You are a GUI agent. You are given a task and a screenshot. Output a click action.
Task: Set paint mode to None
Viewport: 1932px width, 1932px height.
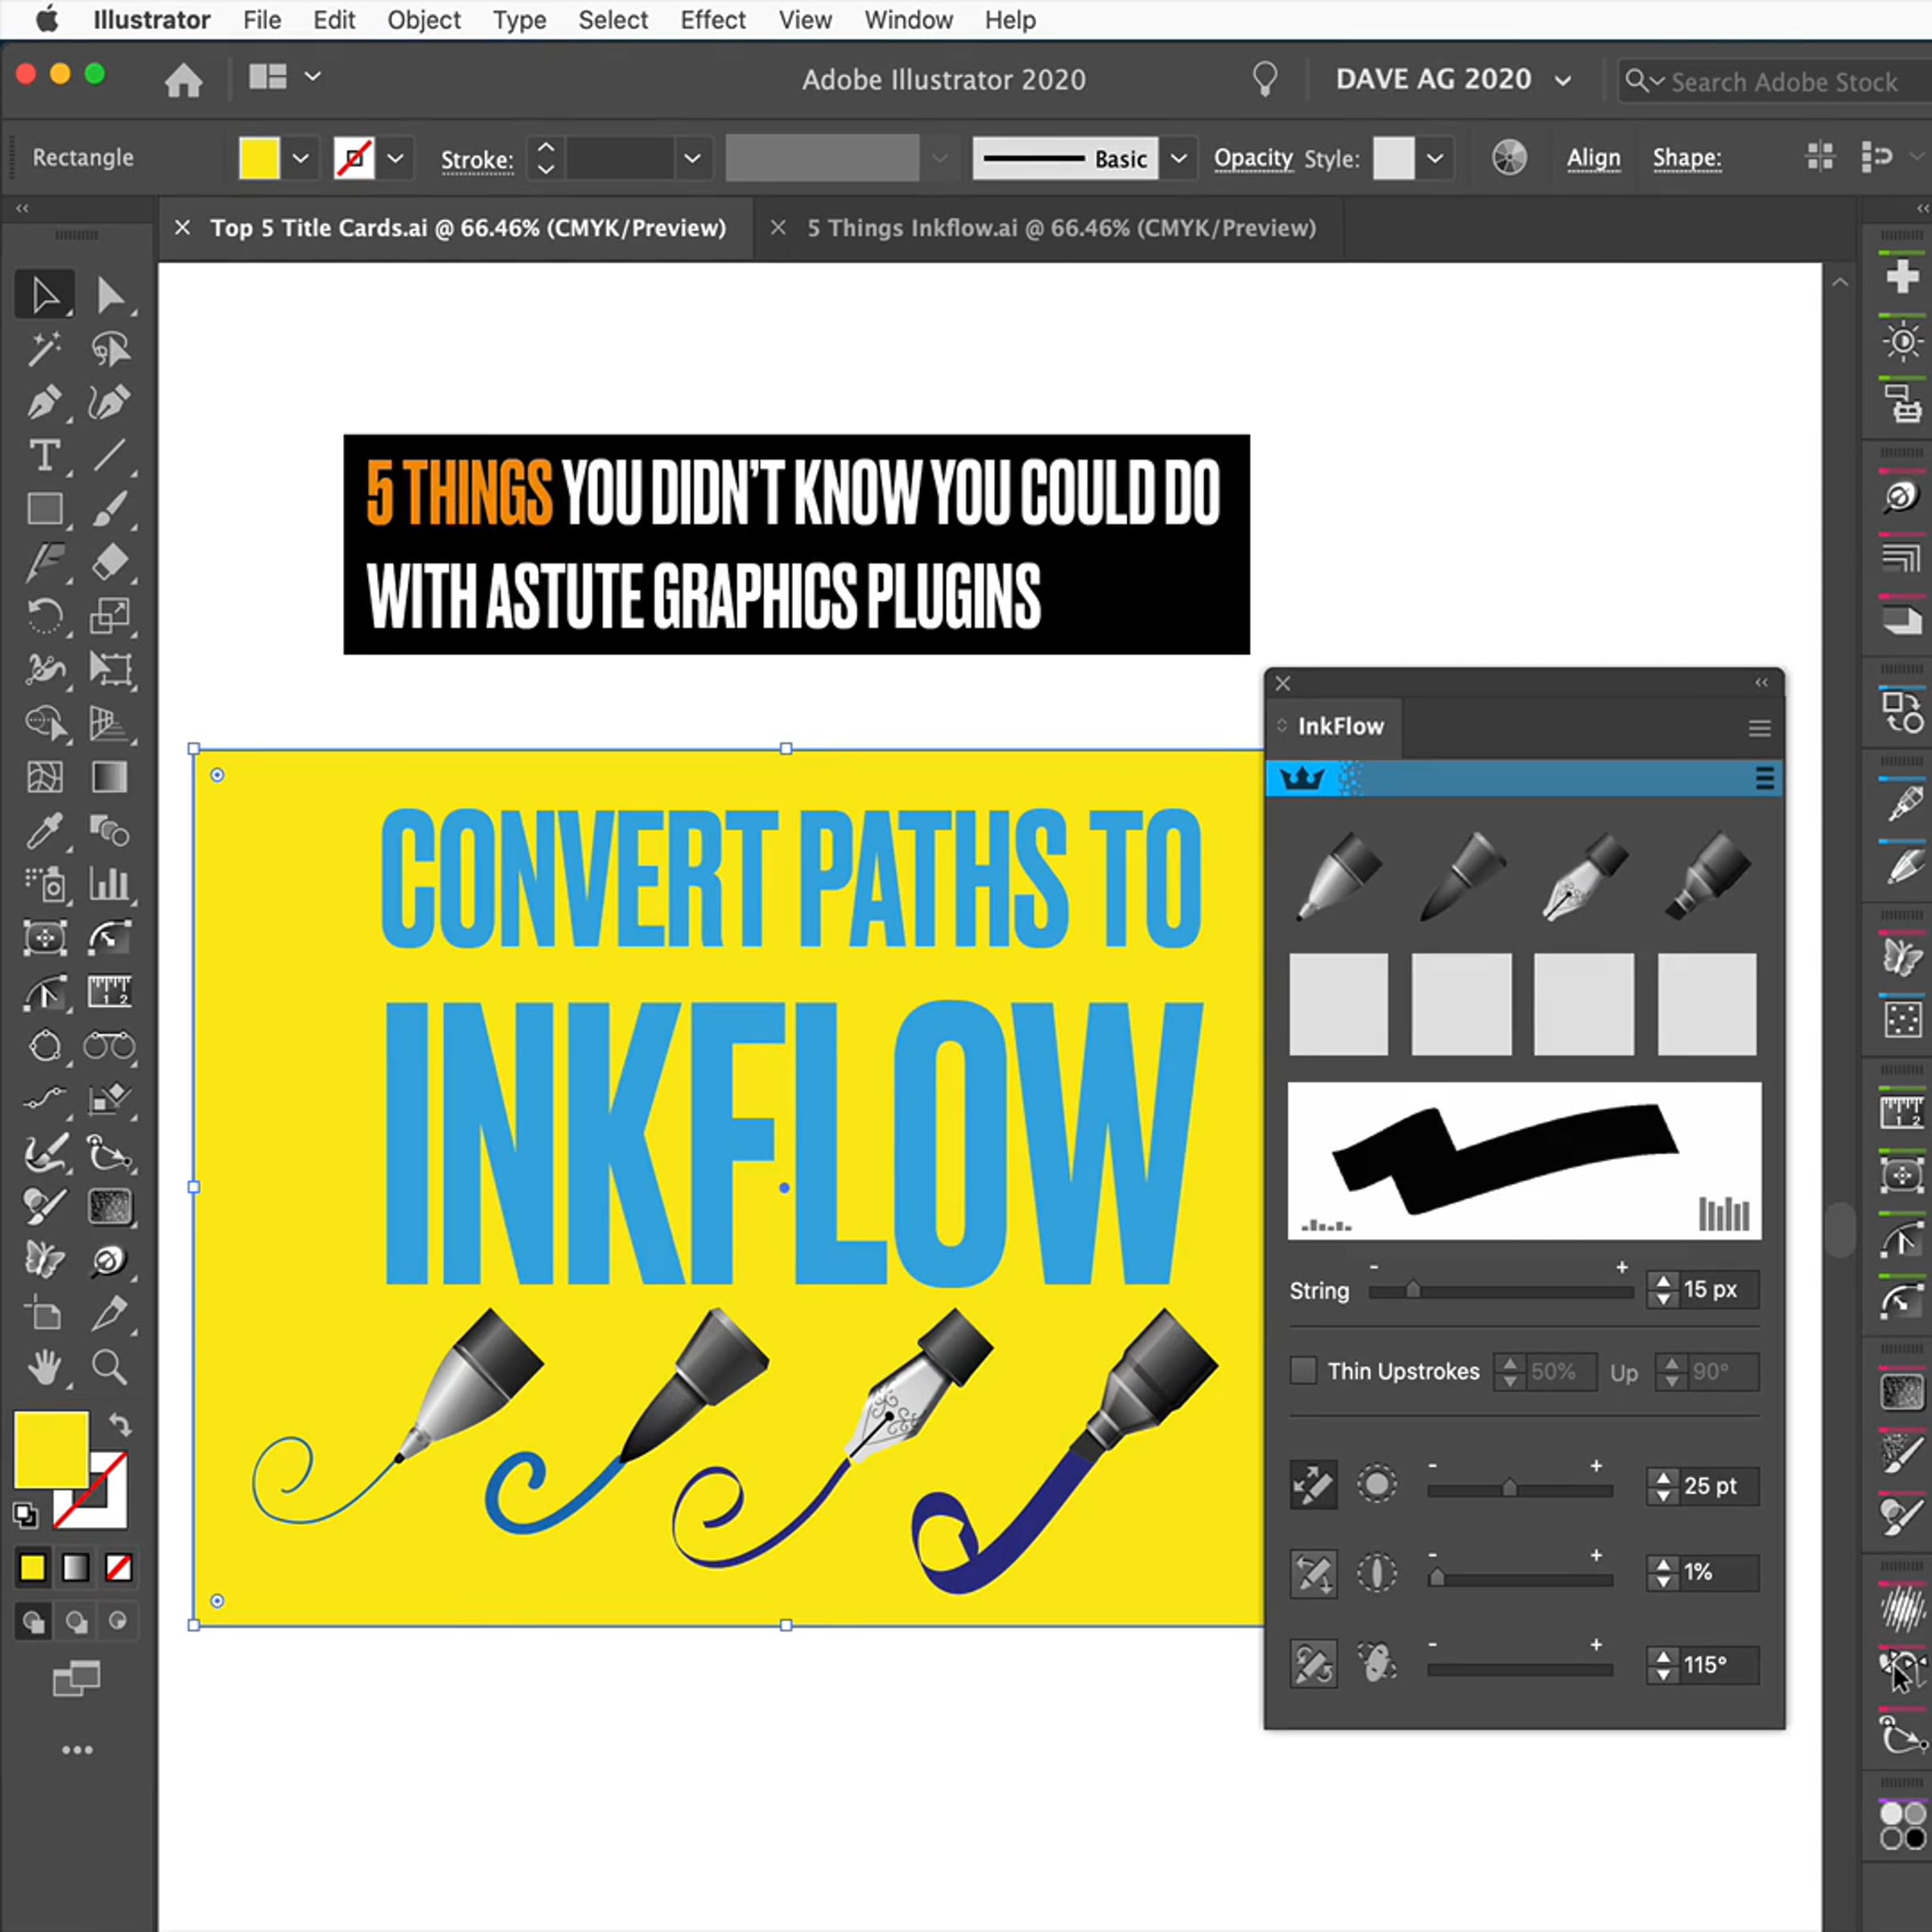[x=118, y=1567]
